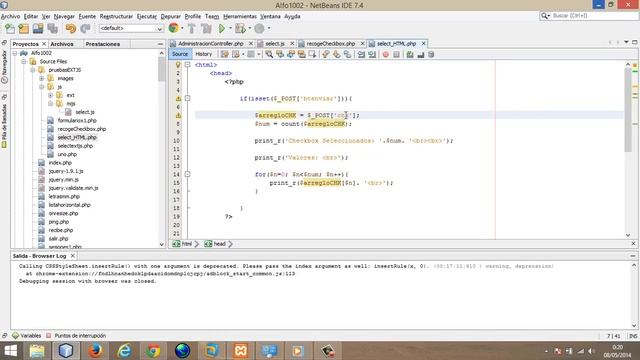640x360 pixels.
Task: Open the <default> configuration combo box
Action: coord(131,28)
